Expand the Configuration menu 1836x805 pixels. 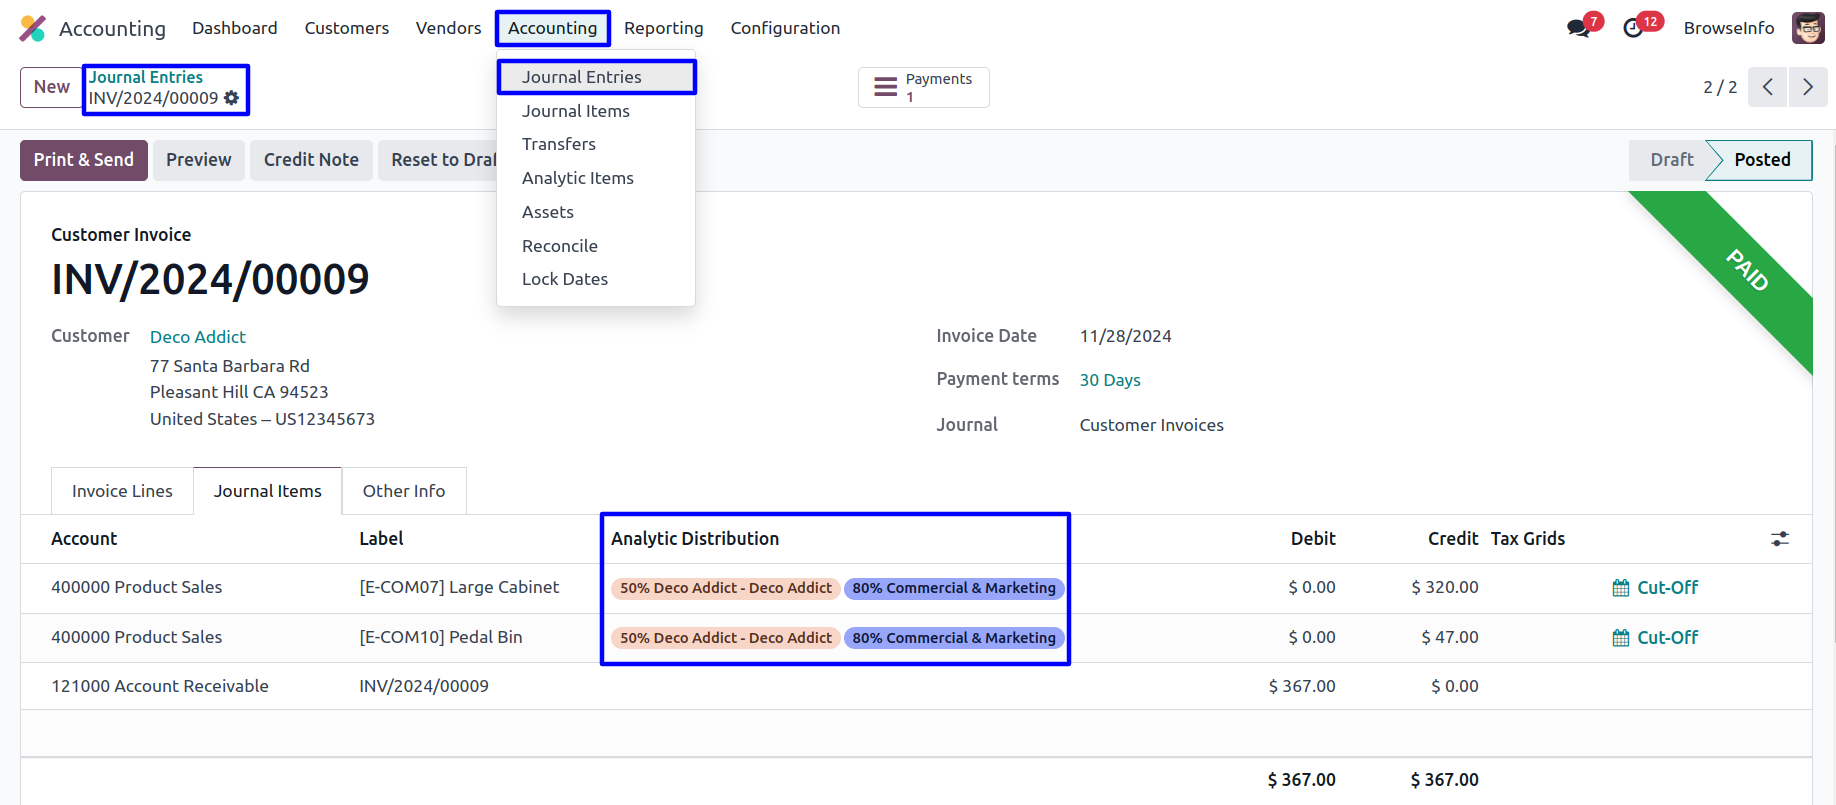(x=784, y=28)
